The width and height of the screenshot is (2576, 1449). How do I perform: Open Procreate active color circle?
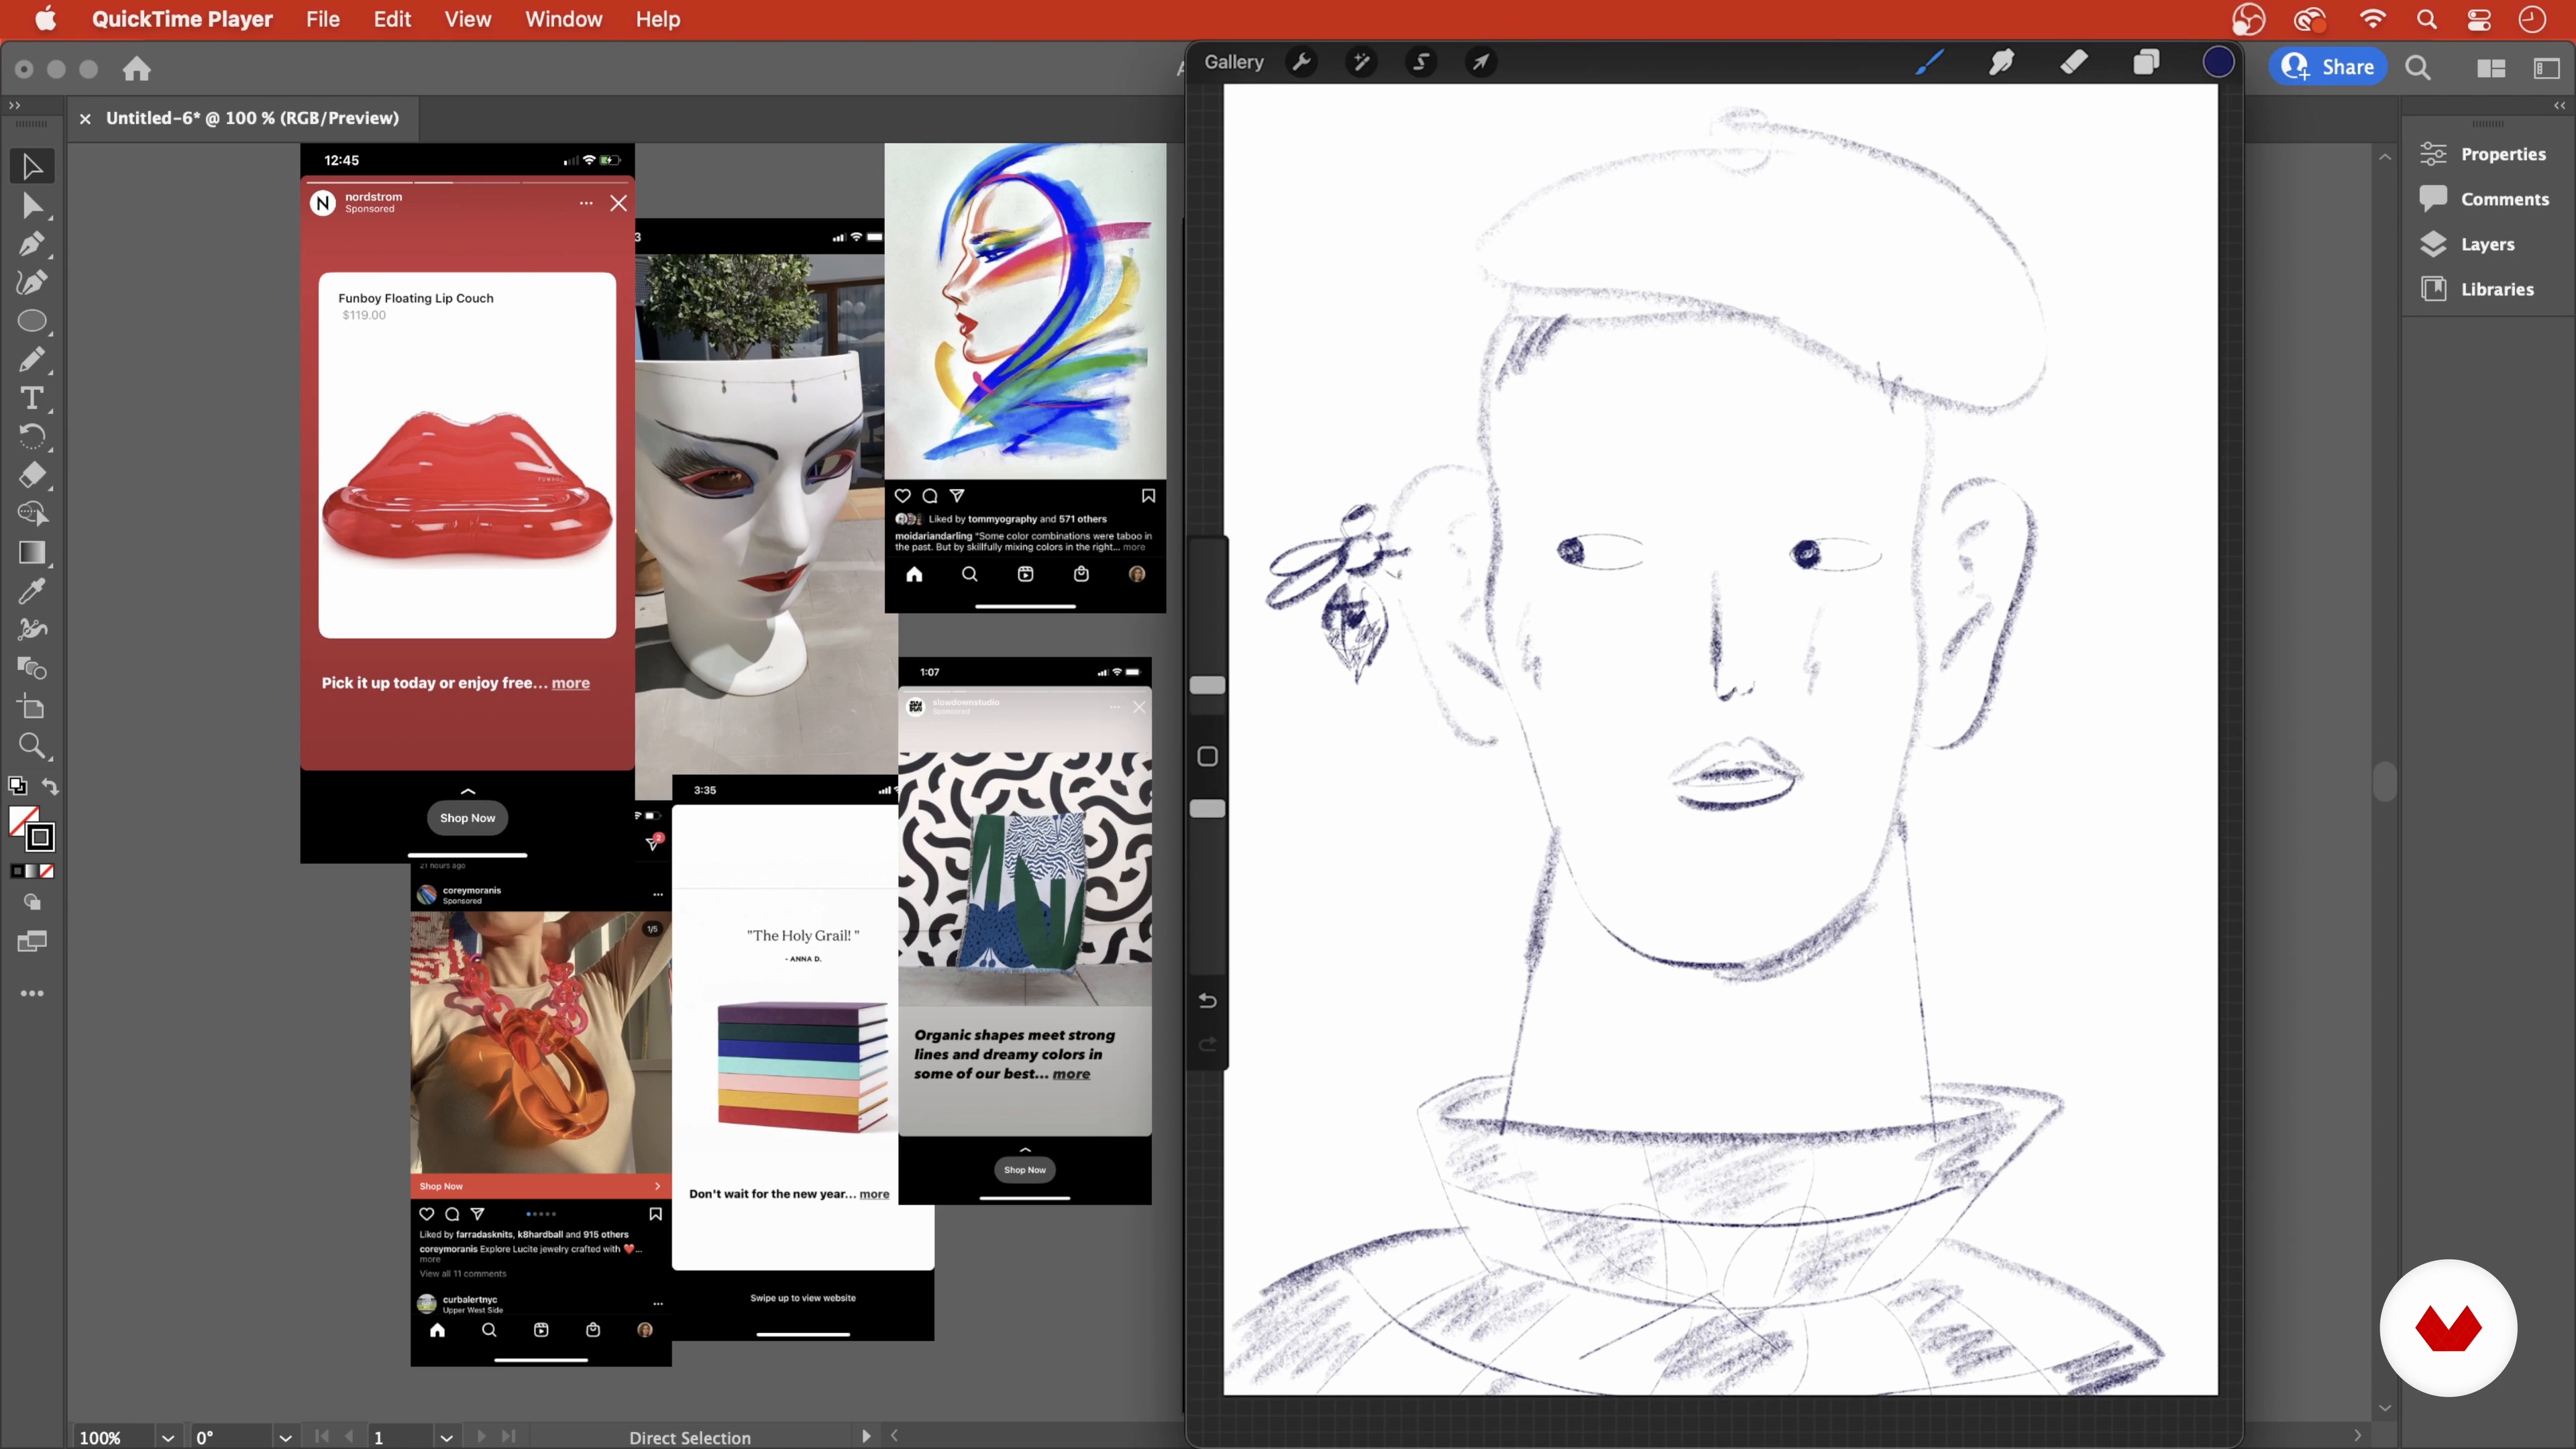[2218, 62]
